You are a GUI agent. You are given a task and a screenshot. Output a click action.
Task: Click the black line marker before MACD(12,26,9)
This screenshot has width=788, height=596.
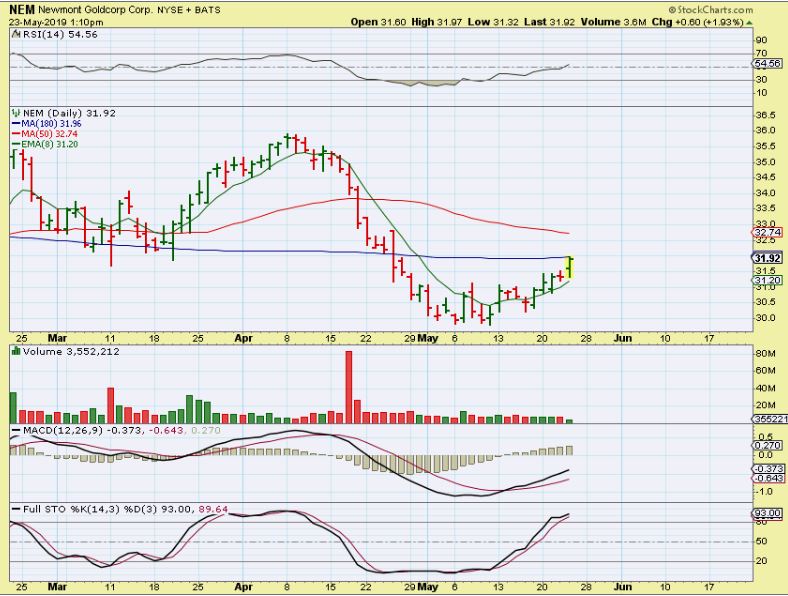click(x=16, y=431)
